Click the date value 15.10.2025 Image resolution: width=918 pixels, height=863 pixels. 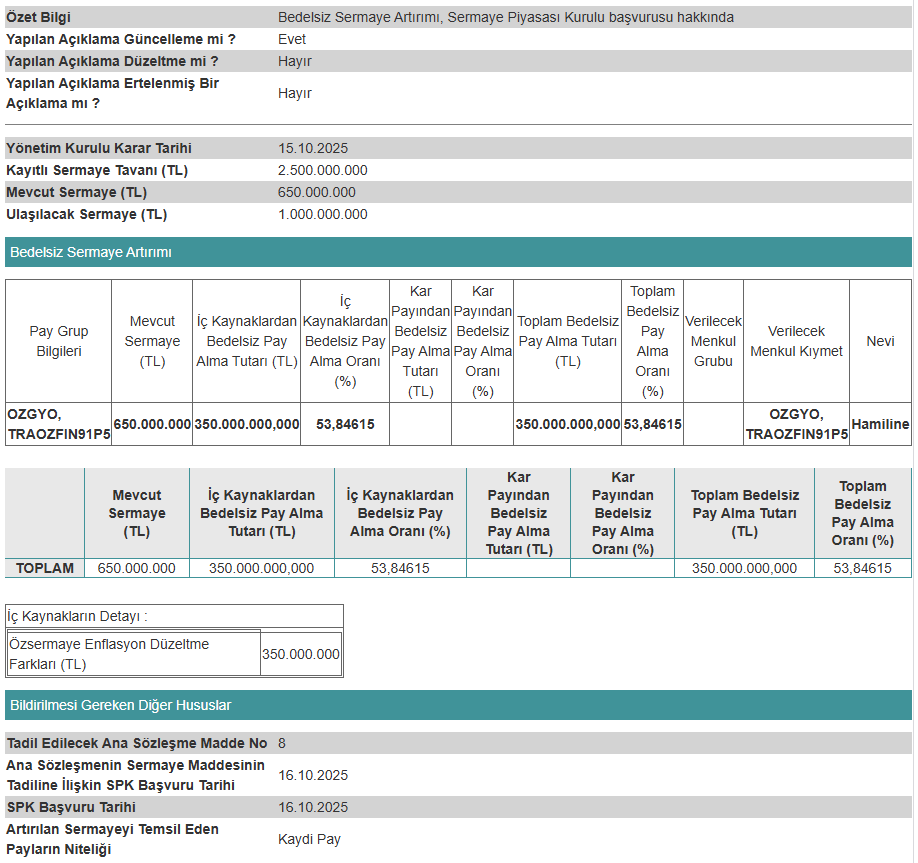313,148
